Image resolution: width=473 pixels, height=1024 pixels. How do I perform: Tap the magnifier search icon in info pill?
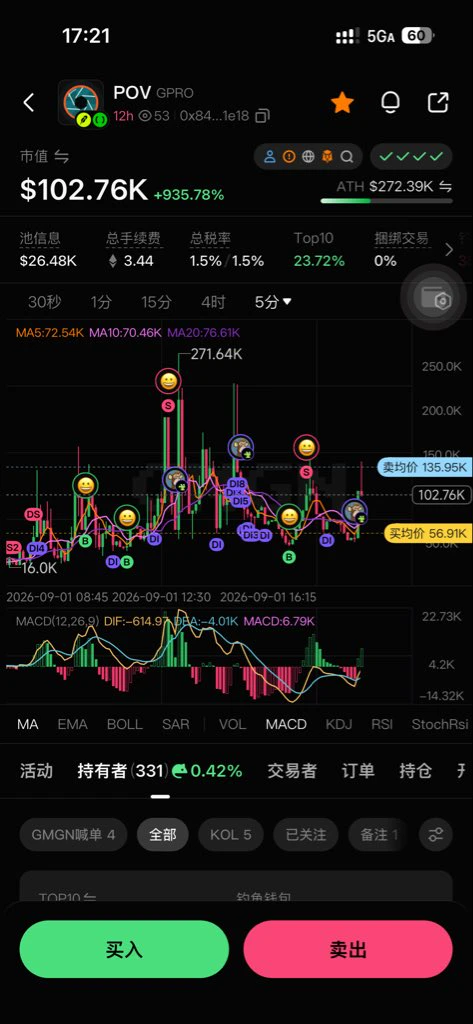pos(348,157)
